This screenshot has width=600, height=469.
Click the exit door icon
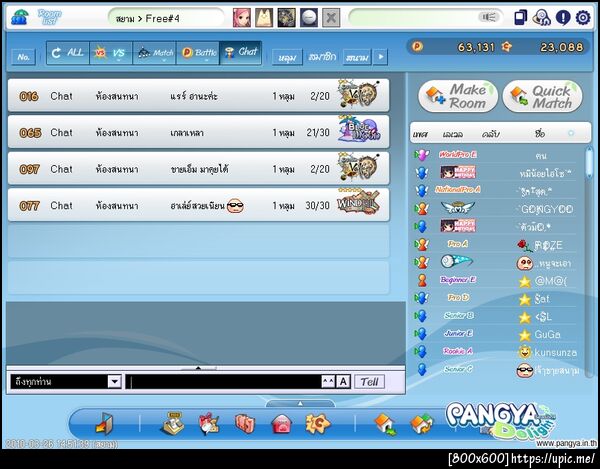tap(104, 424)
